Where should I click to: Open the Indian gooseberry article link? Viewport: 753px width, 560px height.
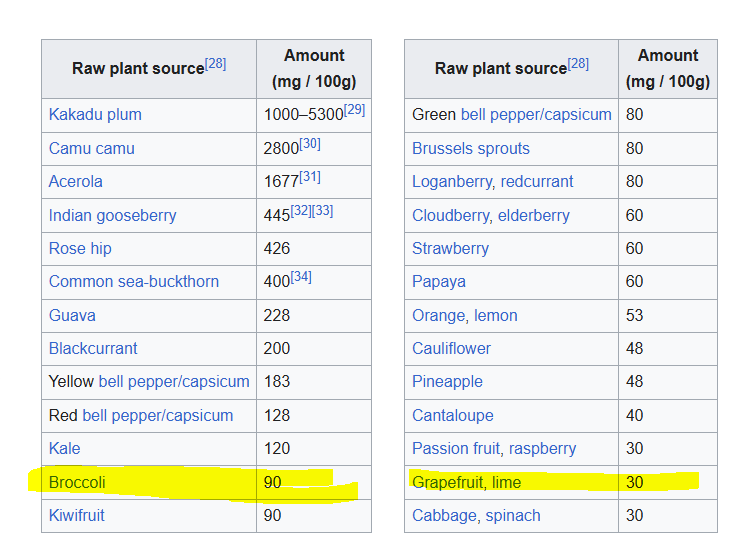pyautogui.click(x=112, y=216)
